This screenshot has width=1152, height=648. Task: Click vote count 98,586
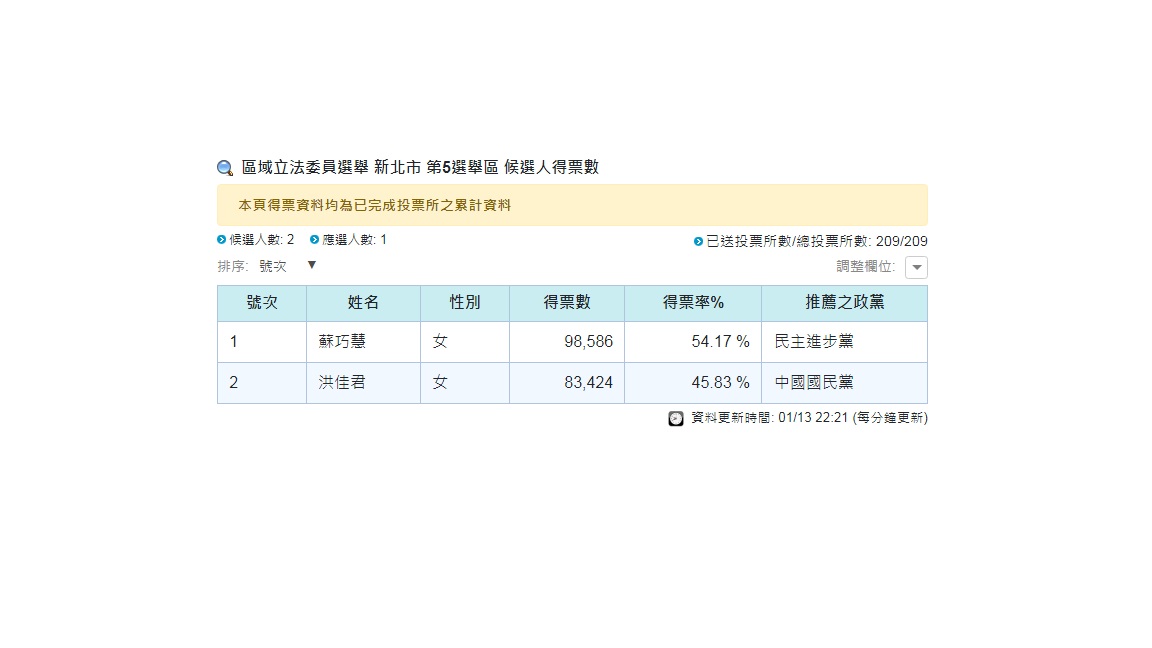click(x=588, y=342)
